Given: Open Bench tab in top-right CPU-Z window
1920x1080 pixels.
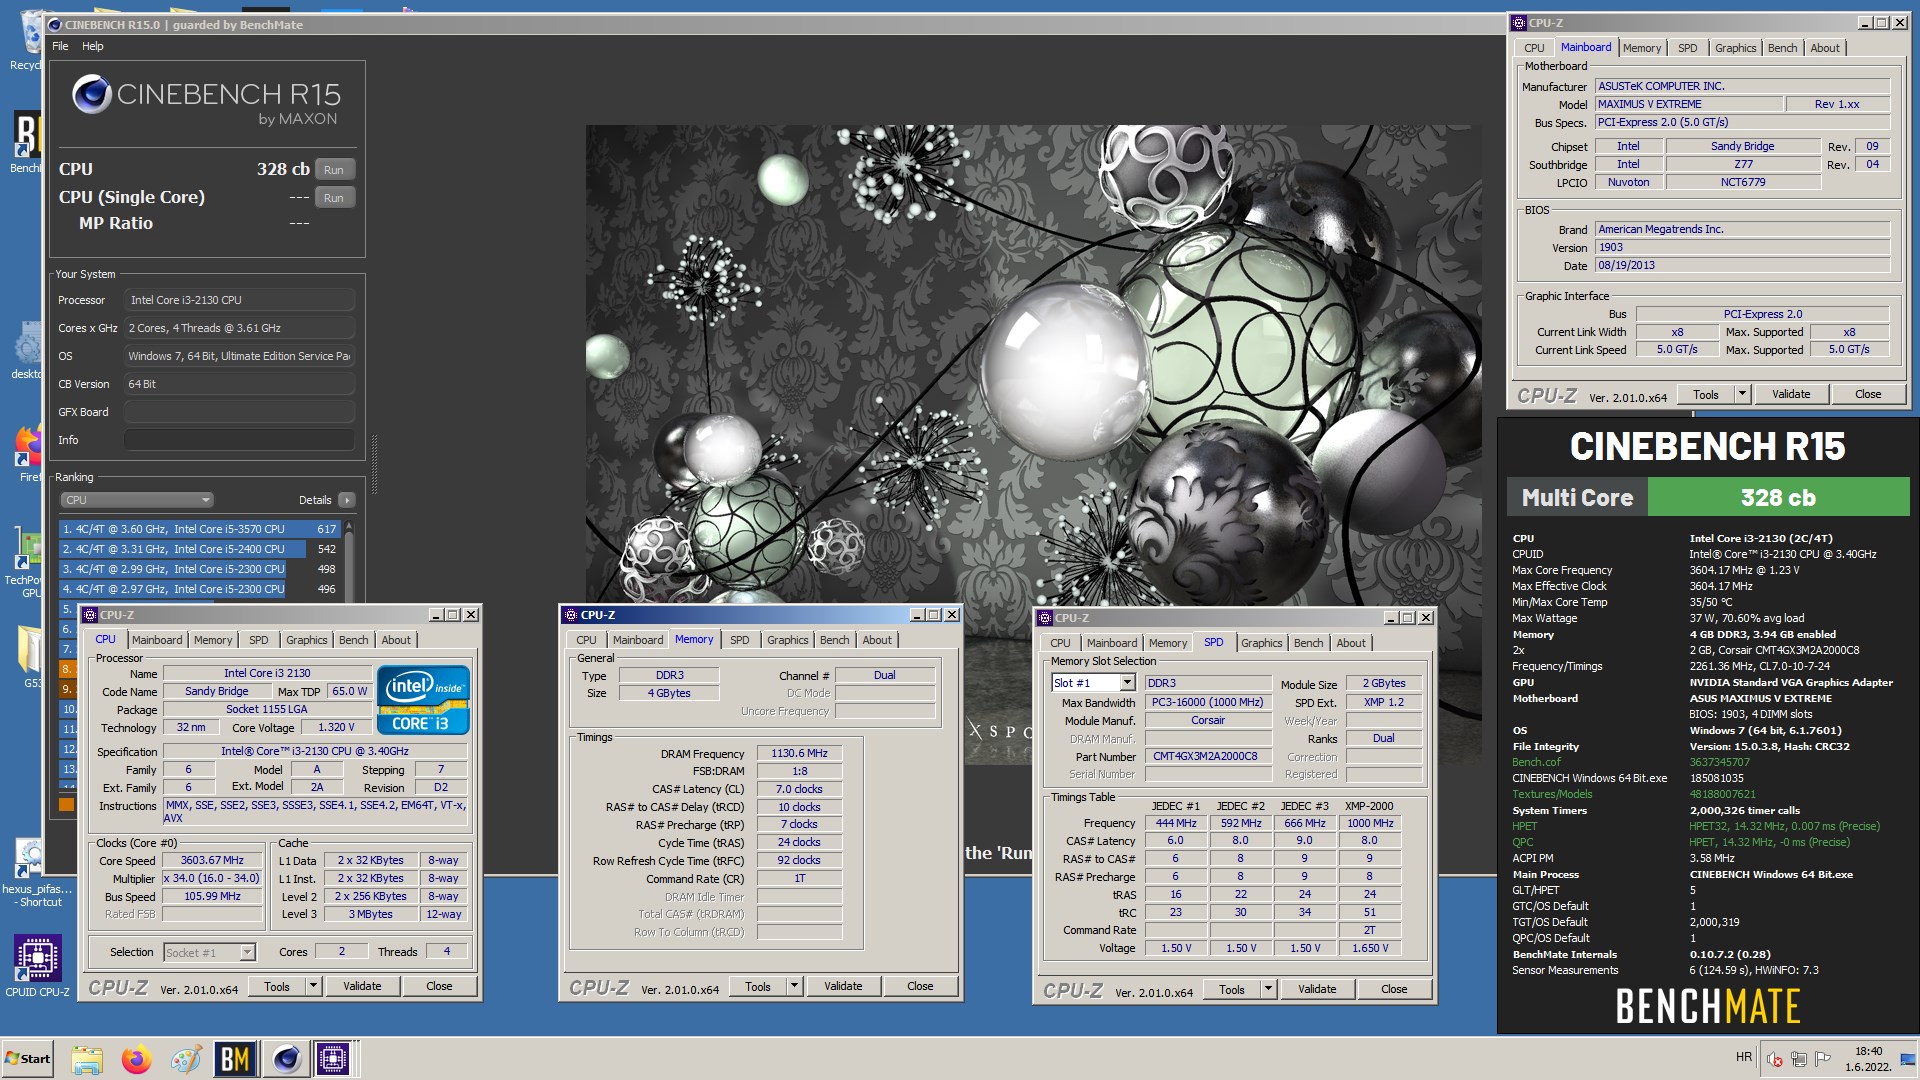Looking at the screenshot, I should 1782,48.
